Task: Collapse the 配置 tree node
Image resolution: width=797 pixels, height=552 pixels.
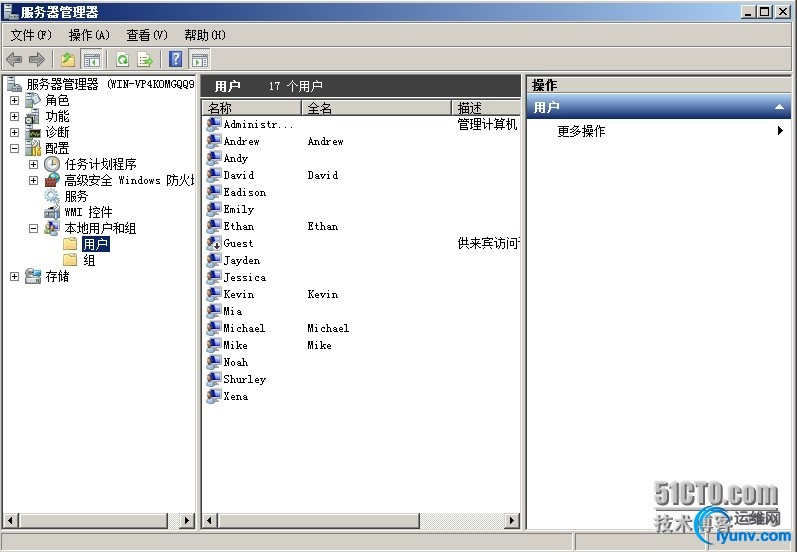Action: [x=14, y=148]
